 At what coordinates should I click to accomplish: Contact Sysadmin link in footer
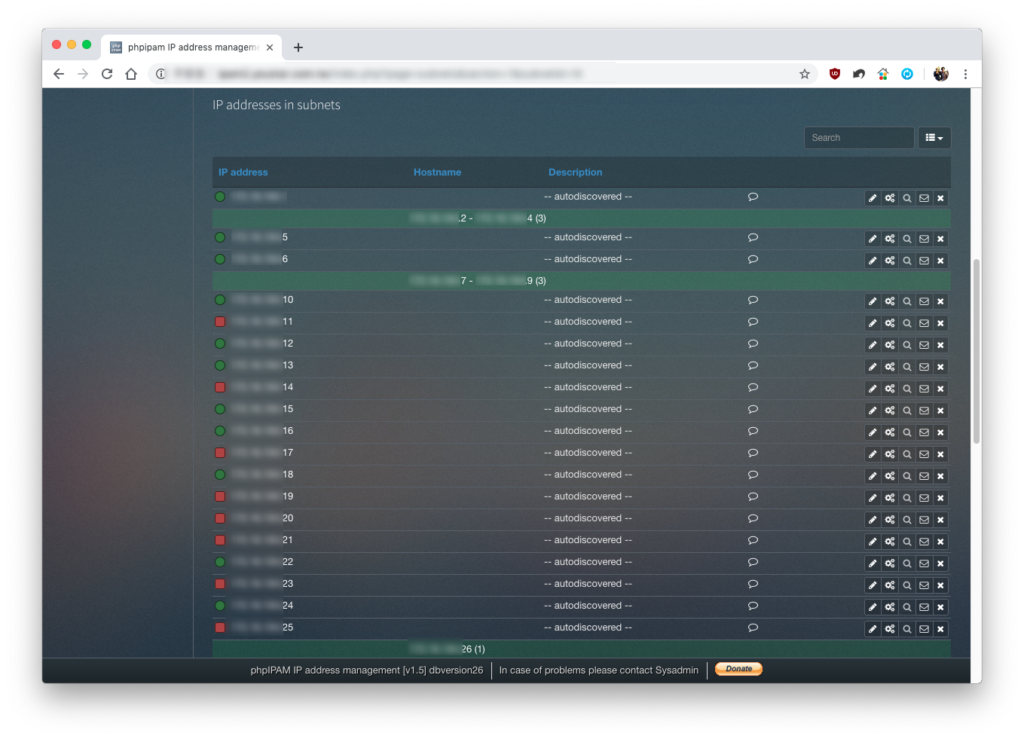pyautogui.click(x=677, y=670)
